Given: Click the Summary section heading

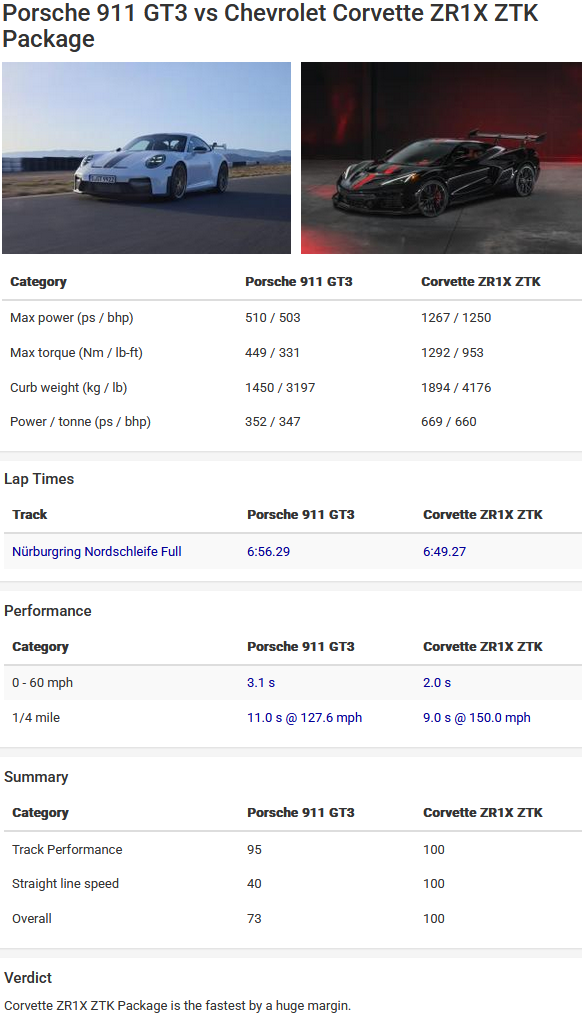Looking at the screenshot, I should [36, 777].
